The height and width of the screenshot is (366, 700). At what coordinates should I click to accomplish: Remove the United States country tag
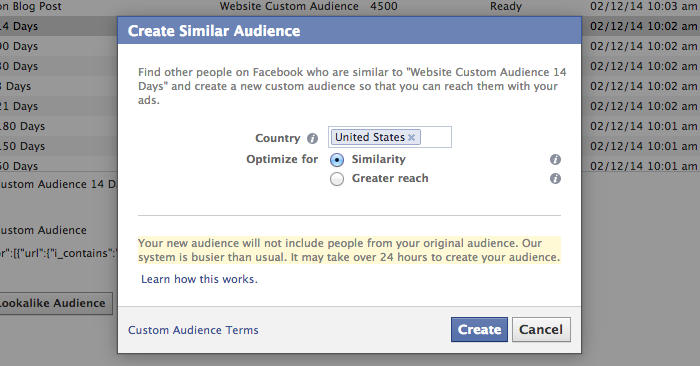412,137
